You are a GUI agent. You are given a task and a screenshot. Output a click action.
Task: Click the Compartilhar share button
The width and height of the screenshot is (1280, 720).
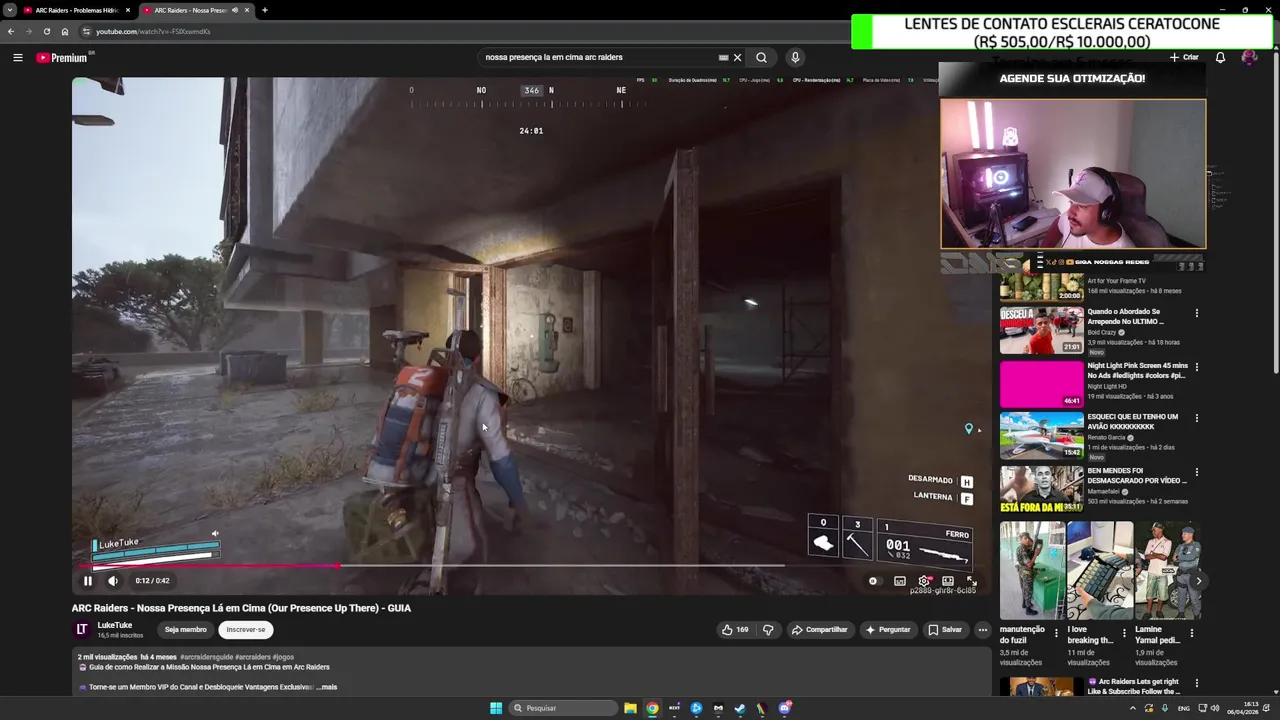click(x=819, y=630)
